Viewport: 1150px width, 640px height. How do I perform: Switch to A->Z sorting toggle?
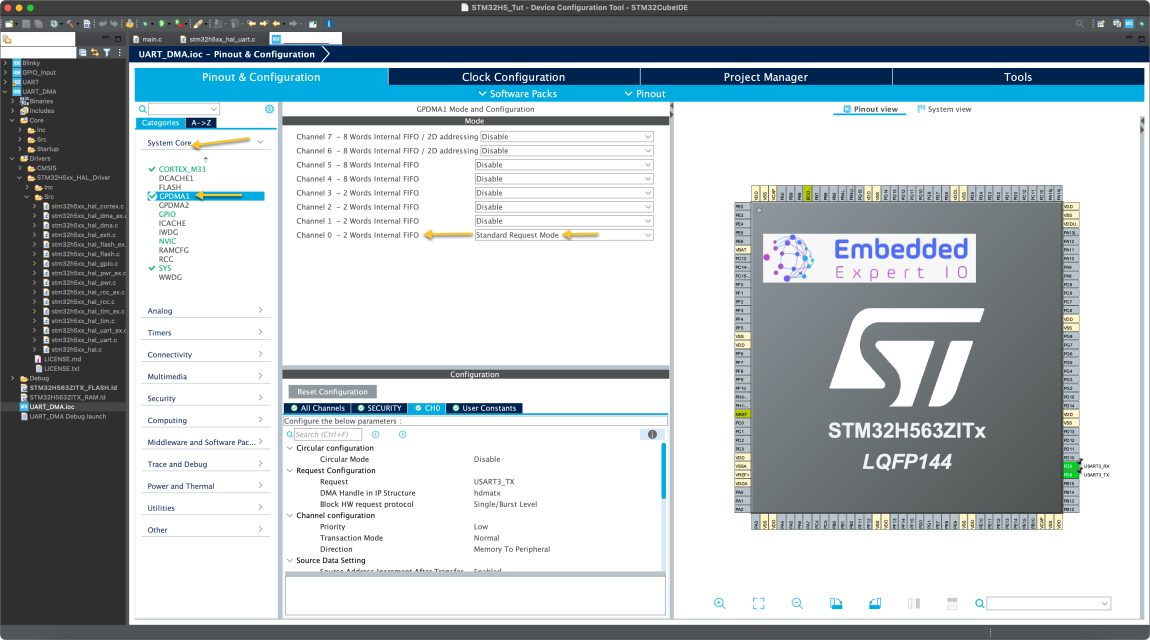(201, 123)
